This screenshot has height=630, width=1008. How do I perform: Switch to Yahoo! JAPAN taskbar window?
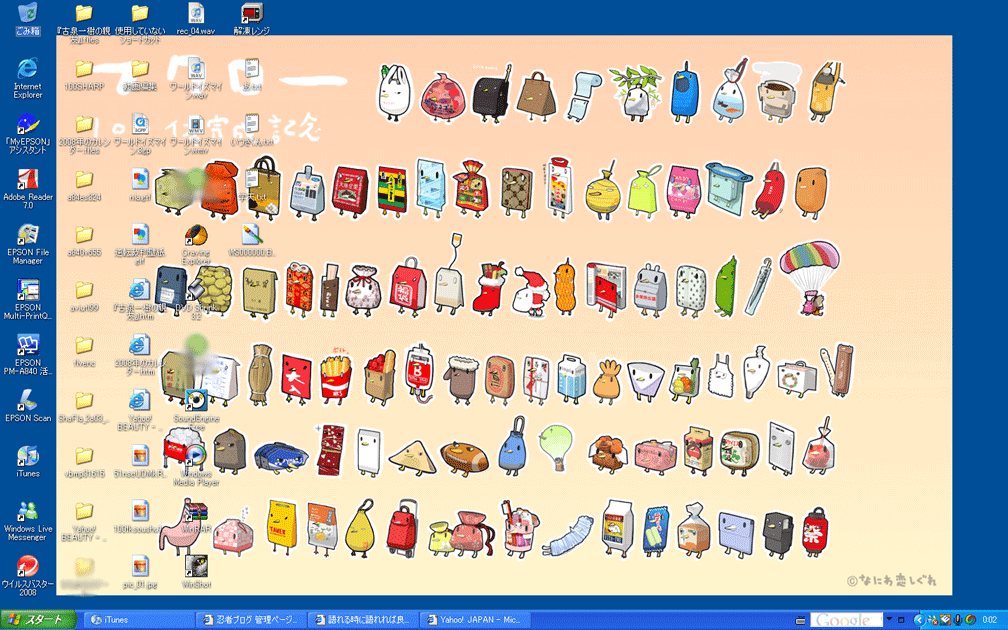[474, 620]
